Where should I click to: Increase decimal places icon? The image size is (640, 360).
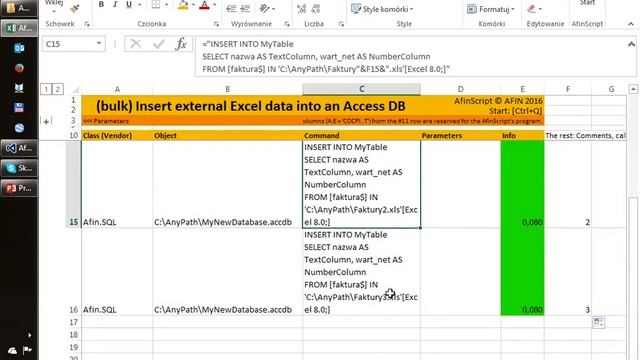tap(302, 9)
